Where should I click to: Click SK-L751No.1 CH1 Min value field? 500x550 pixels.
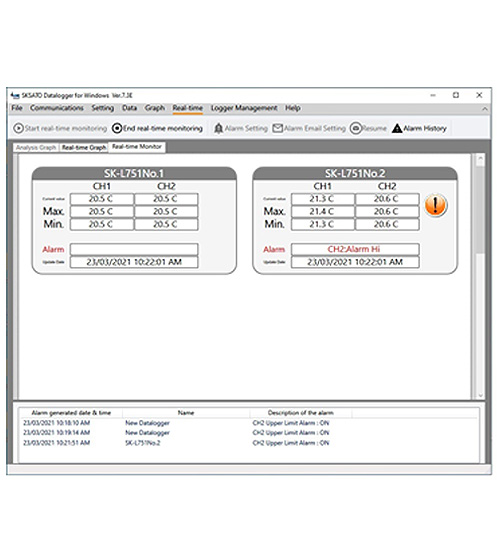[102, 224]
